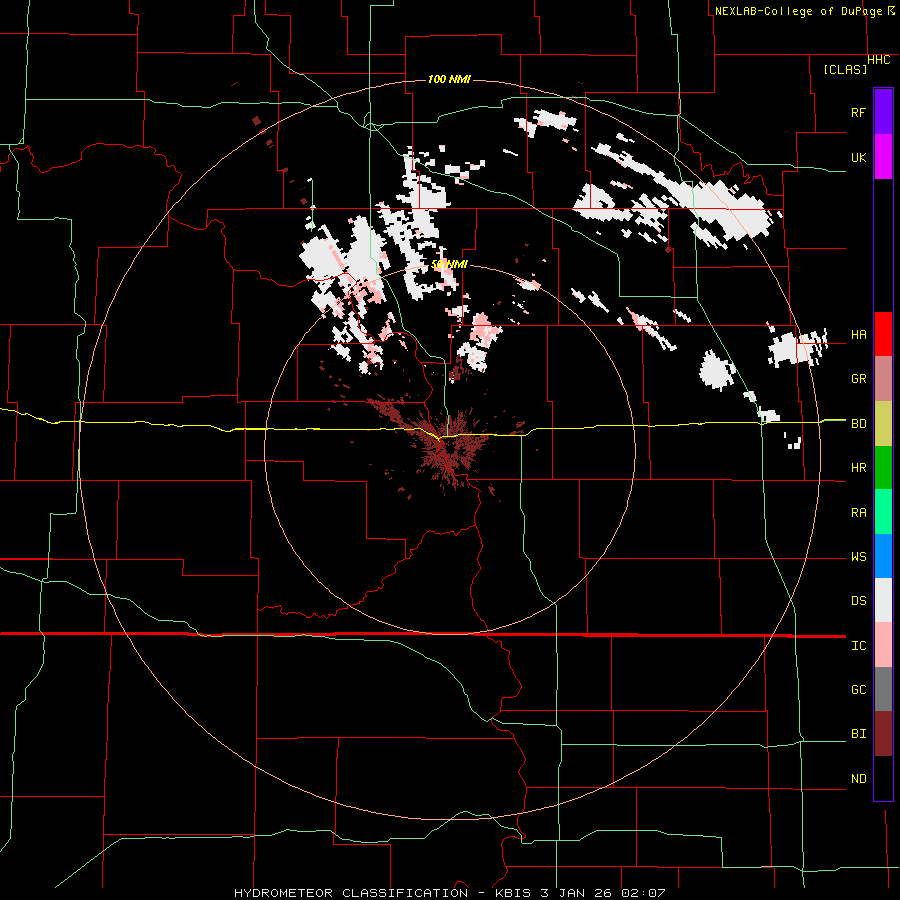Click the WS legend label
Image resolution: width=900 pixels, height=900 pixels.
point(859,557)
